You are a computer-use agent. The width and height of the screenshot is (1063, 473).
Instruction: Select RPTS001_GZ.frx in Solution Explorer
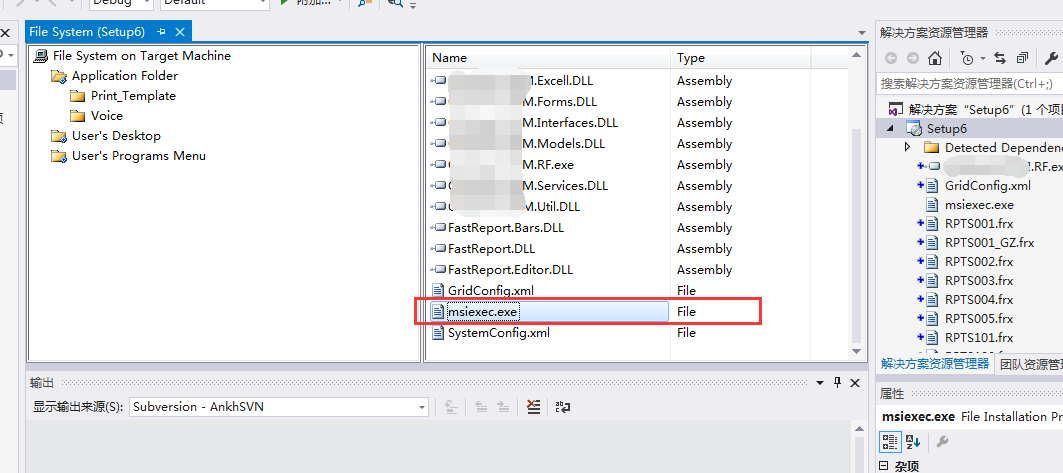click(x=990, y=243)
